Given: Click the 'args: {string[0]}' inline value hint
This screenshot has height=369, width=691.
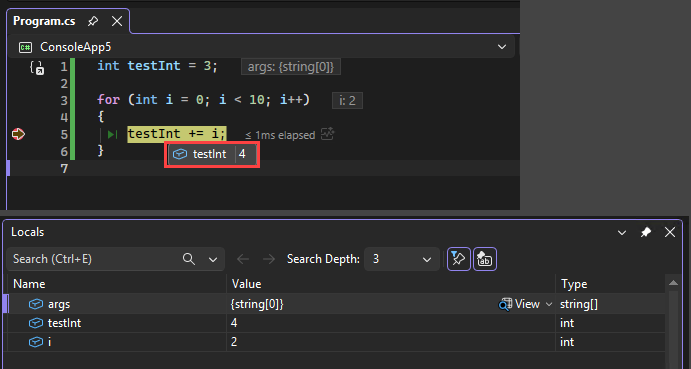Looking at the screenshot, I should coord(291,67).
